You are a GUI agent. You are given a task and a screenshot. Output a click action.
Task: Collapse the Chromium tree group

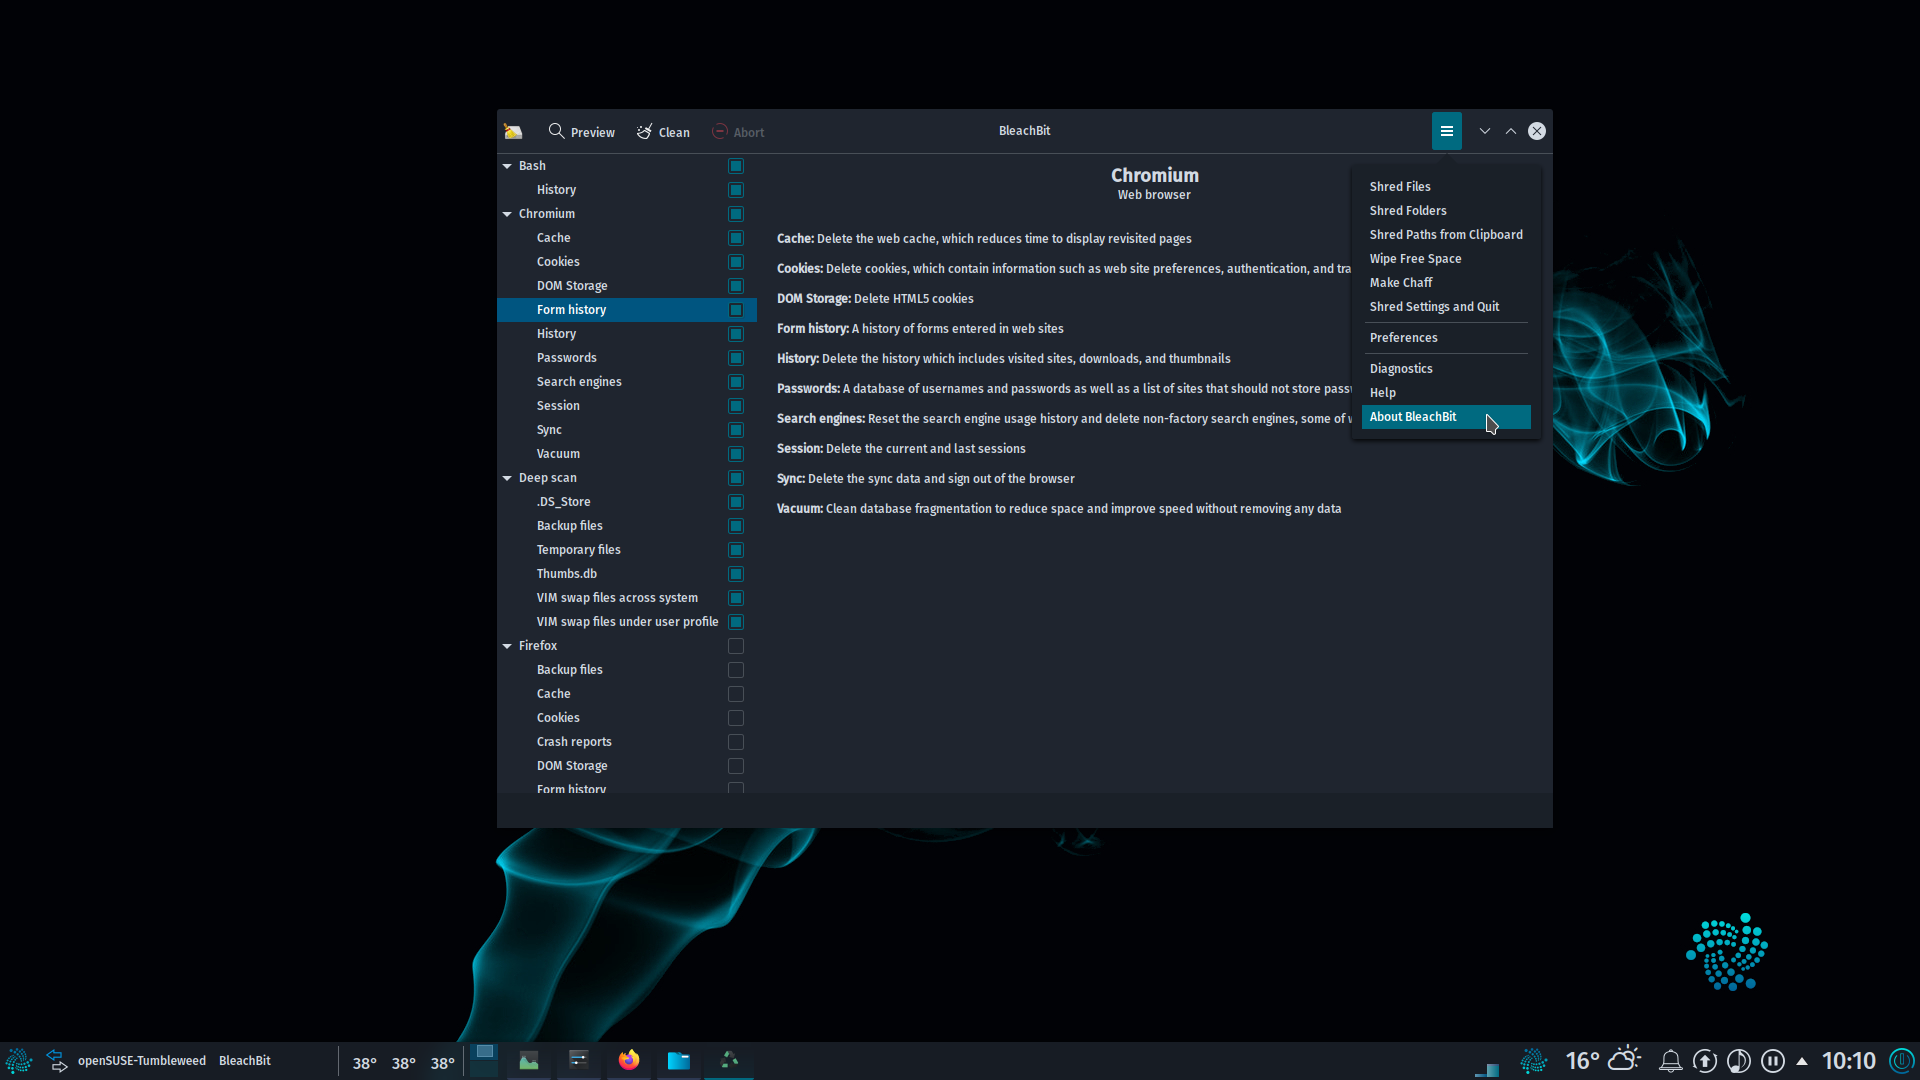(507, 214)
